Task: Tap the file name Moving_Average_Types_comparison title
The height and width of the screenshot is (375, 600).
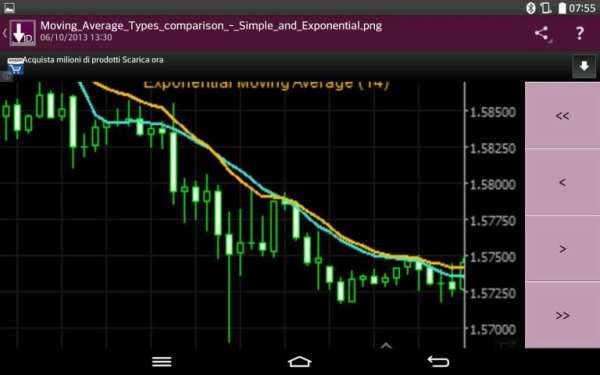Action: point(211,26)
